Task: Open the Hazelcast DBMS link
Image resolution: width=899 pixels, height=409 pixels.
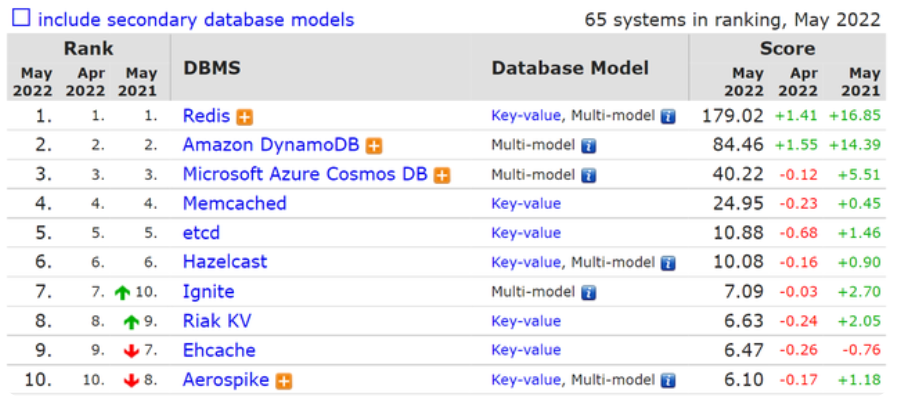Action: click(225, 263)
